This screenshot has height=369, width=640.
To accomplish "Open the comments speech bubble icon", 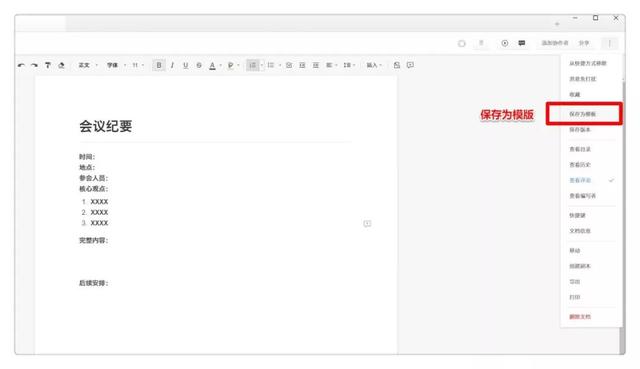I will click(522, 43).
